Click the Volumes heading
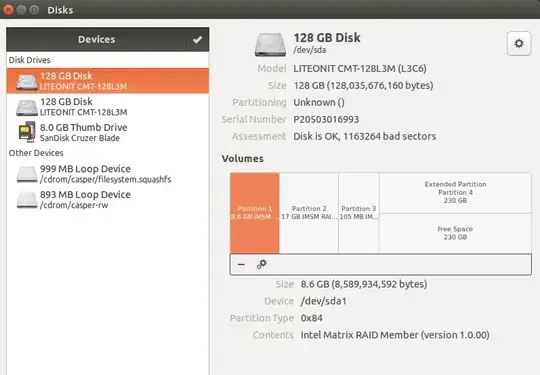 [243, 159]
